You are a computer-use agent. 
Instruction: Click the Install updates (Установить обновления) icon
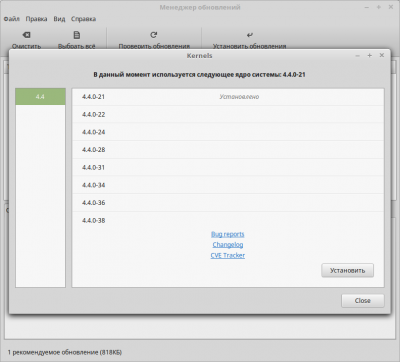[249, 35]
